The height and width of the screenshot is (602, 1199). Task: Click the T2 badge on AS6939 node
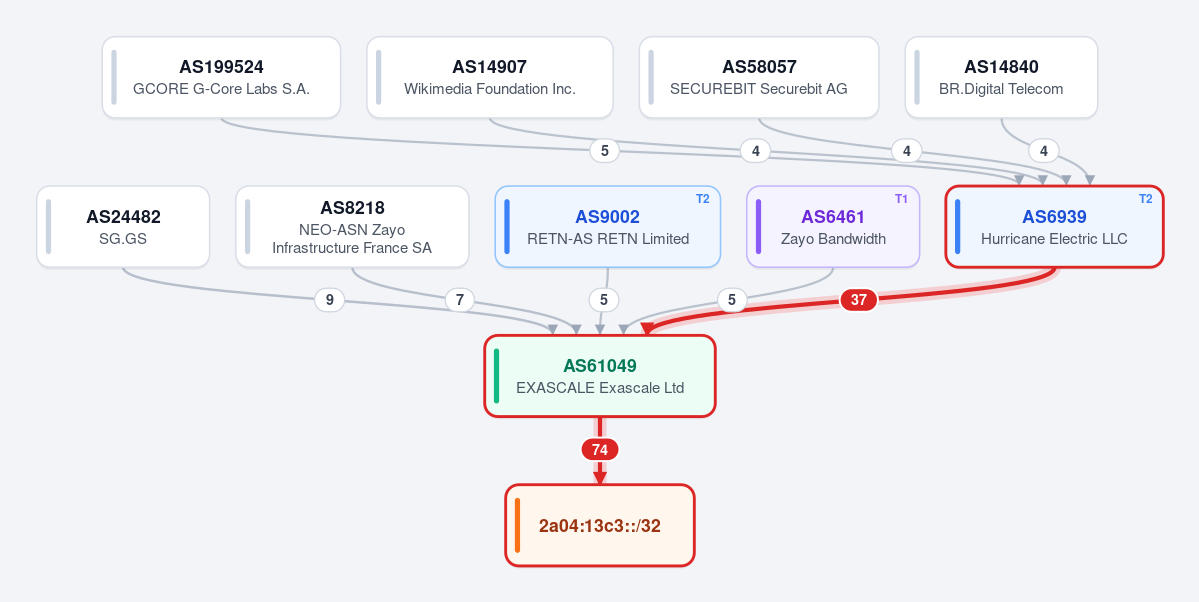[x=1145, y=199]
